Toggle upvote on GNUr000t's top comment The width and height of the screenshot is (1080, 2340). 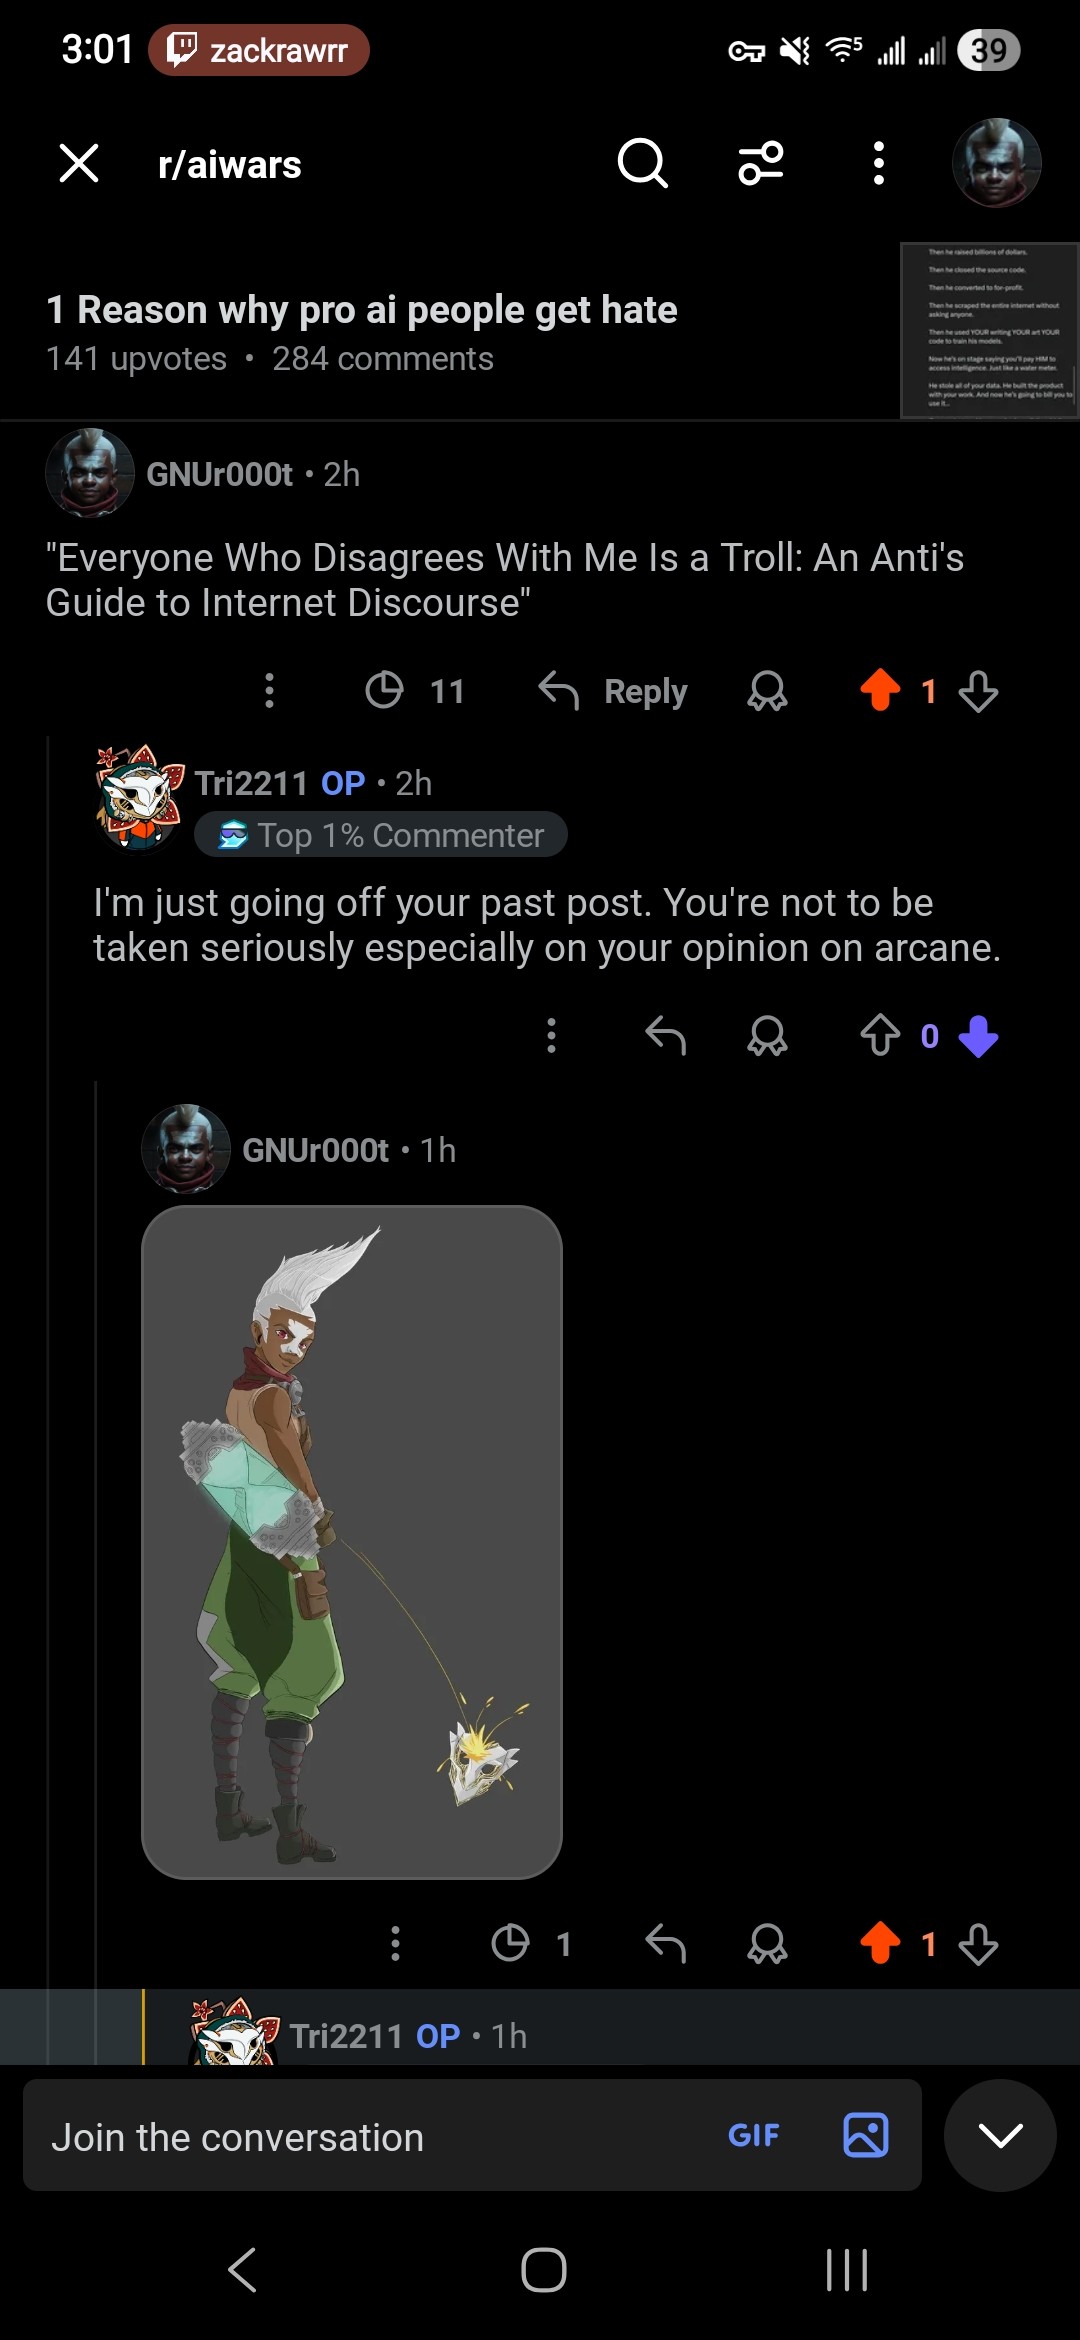point(880,690)
